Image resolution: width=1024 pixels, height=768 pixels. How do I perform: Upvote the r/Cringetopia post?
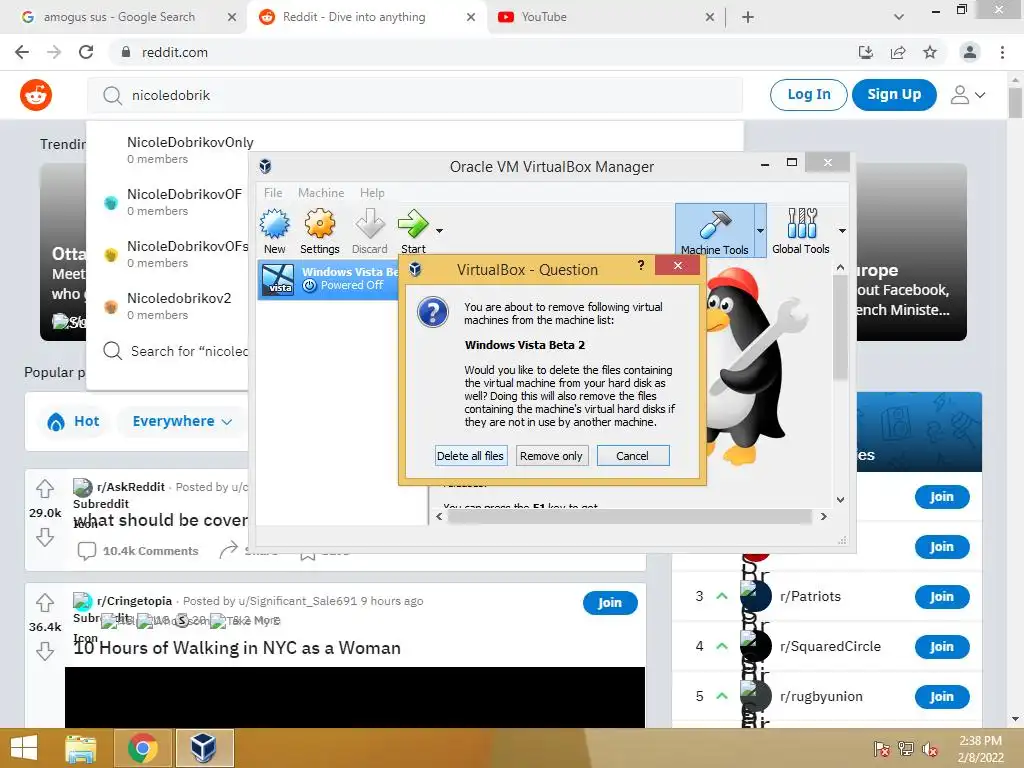point(45,601)
